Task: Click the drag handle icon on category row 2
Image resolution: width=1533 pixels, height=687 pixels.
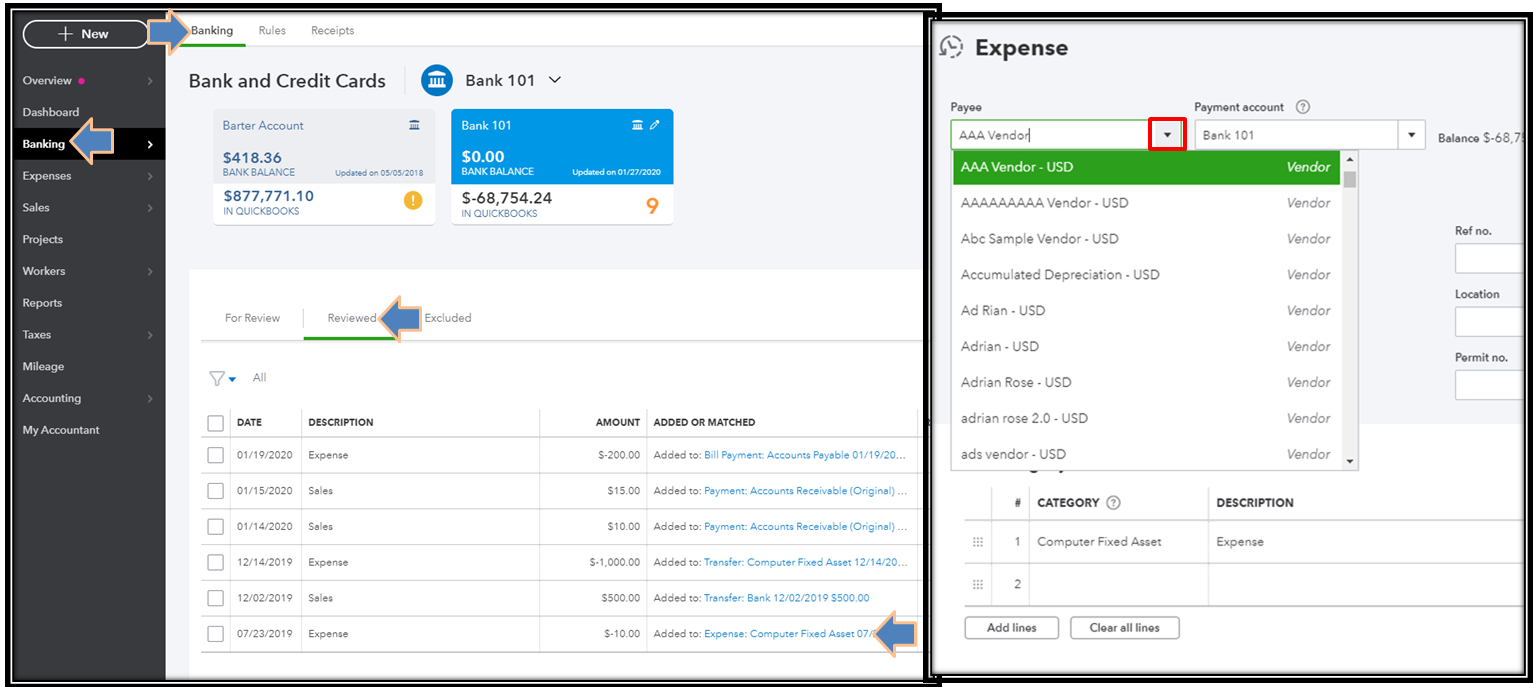Action: pyautogui.click(x=978, y=584)
